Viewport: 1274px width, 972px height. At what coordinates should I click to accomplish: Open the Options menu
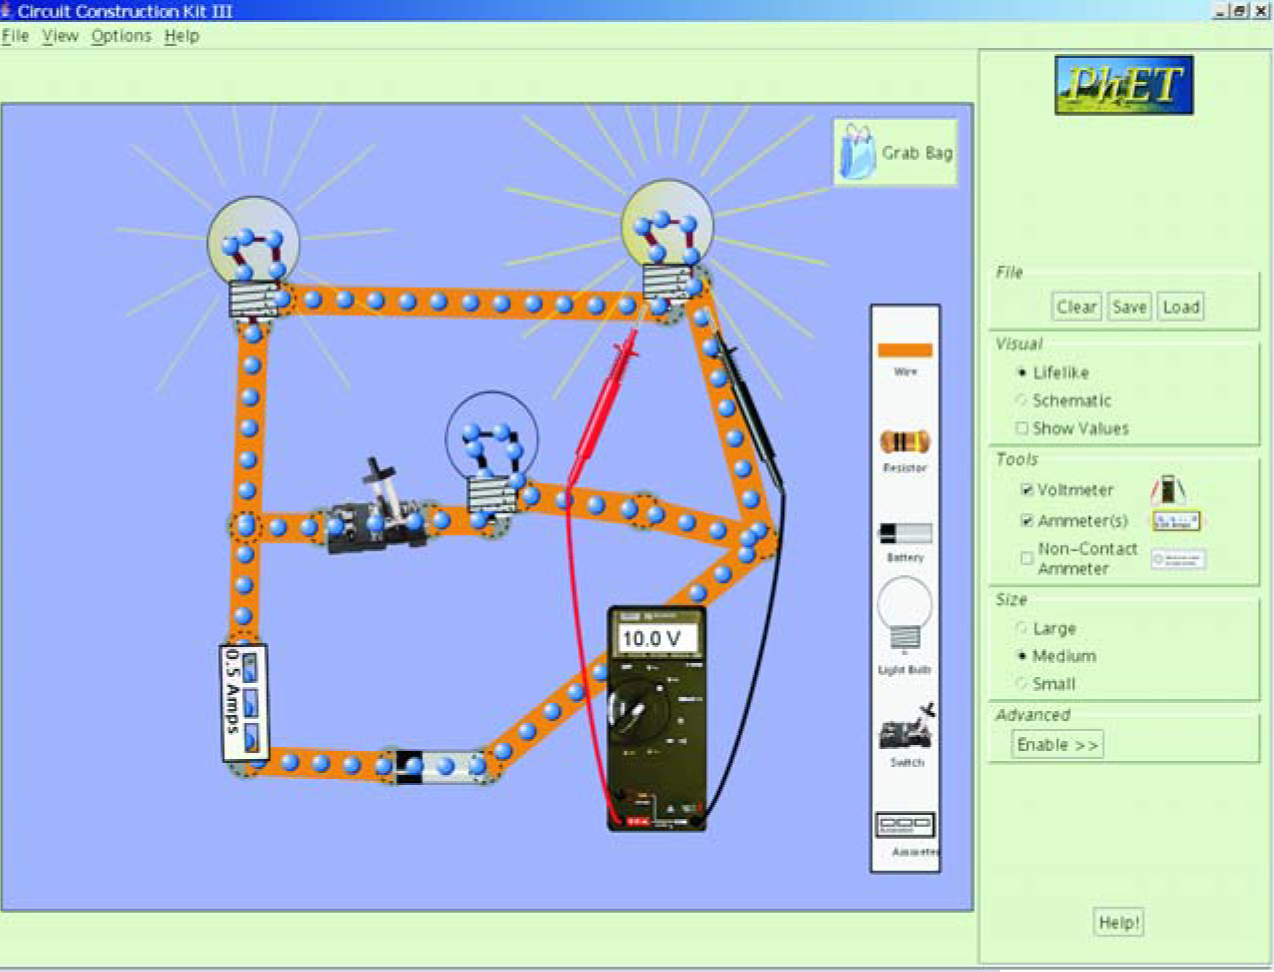click(x=121, y=36)
